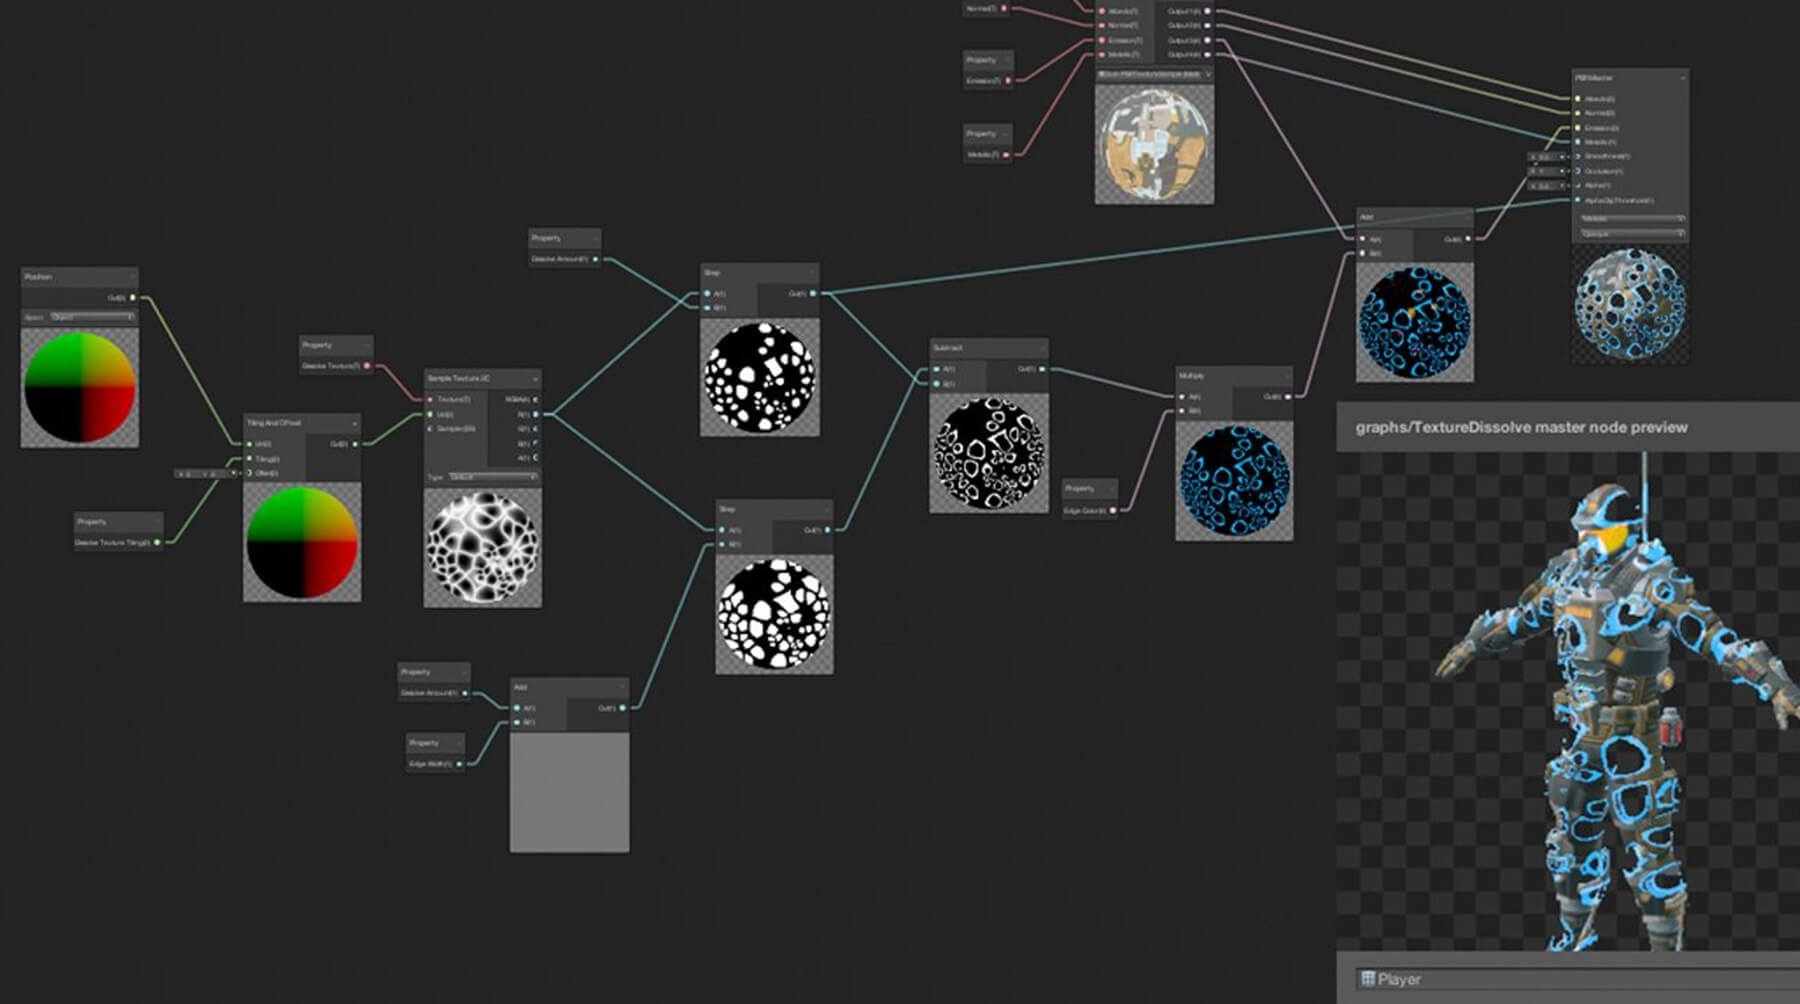Click Tiling And Offset Out port
The height and width of the screenshot is (1004, 1800).
click(355, 443)
